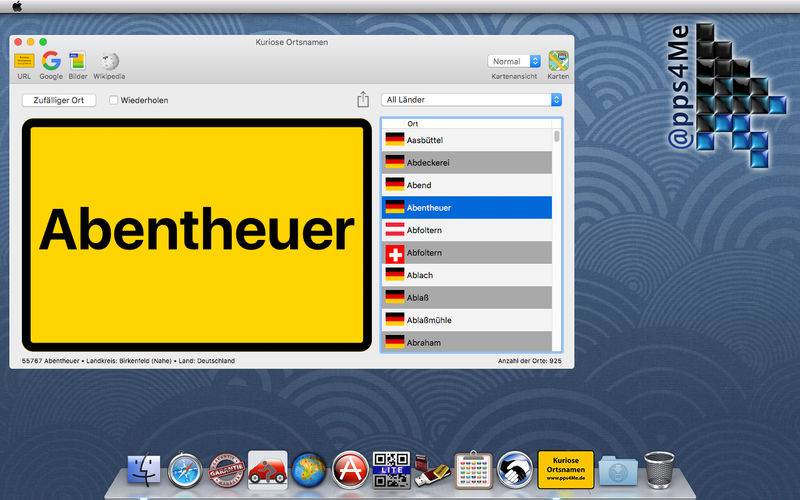Open the Apple menu
The image size is (800, 500).
pyautogui.click(x=17, y=6)
